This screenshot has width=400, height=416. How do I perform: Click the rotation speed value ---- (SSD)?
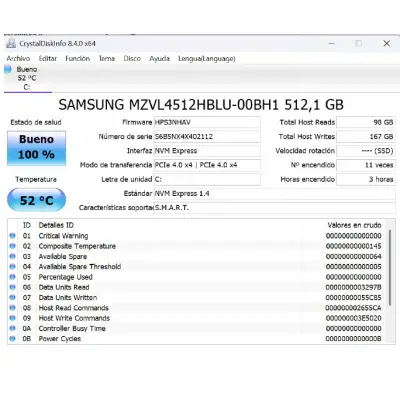click(x=366, y=151)
